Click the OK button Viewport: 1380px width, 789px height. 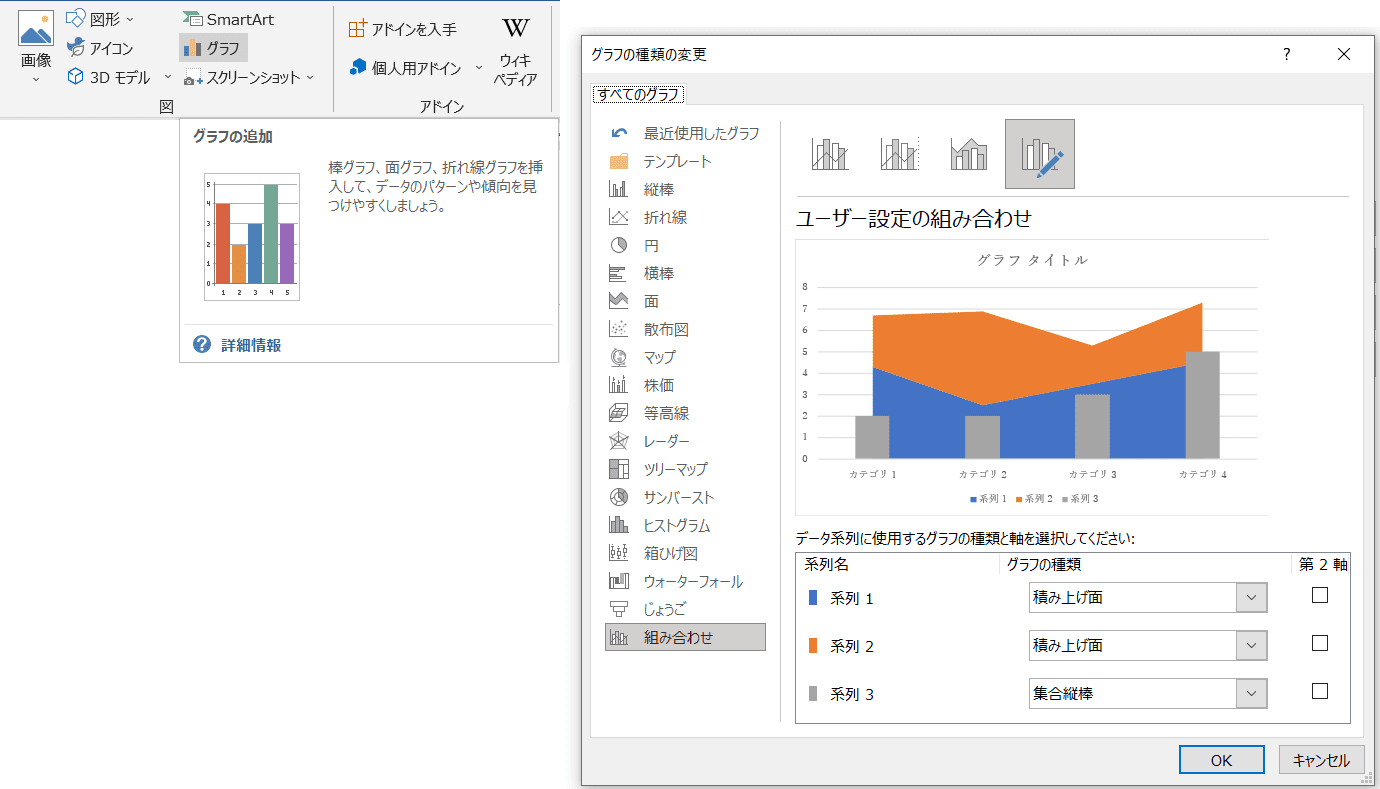(1221, 760)
